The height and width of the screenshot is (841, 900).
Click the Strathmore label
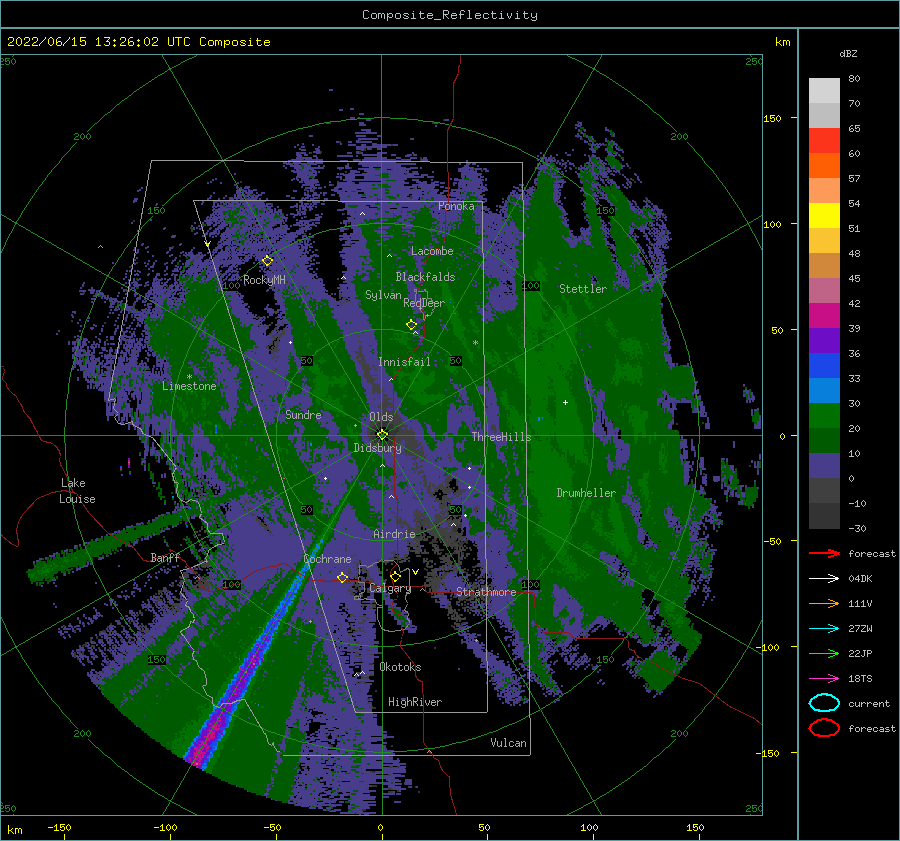click(x=486, y=592)
